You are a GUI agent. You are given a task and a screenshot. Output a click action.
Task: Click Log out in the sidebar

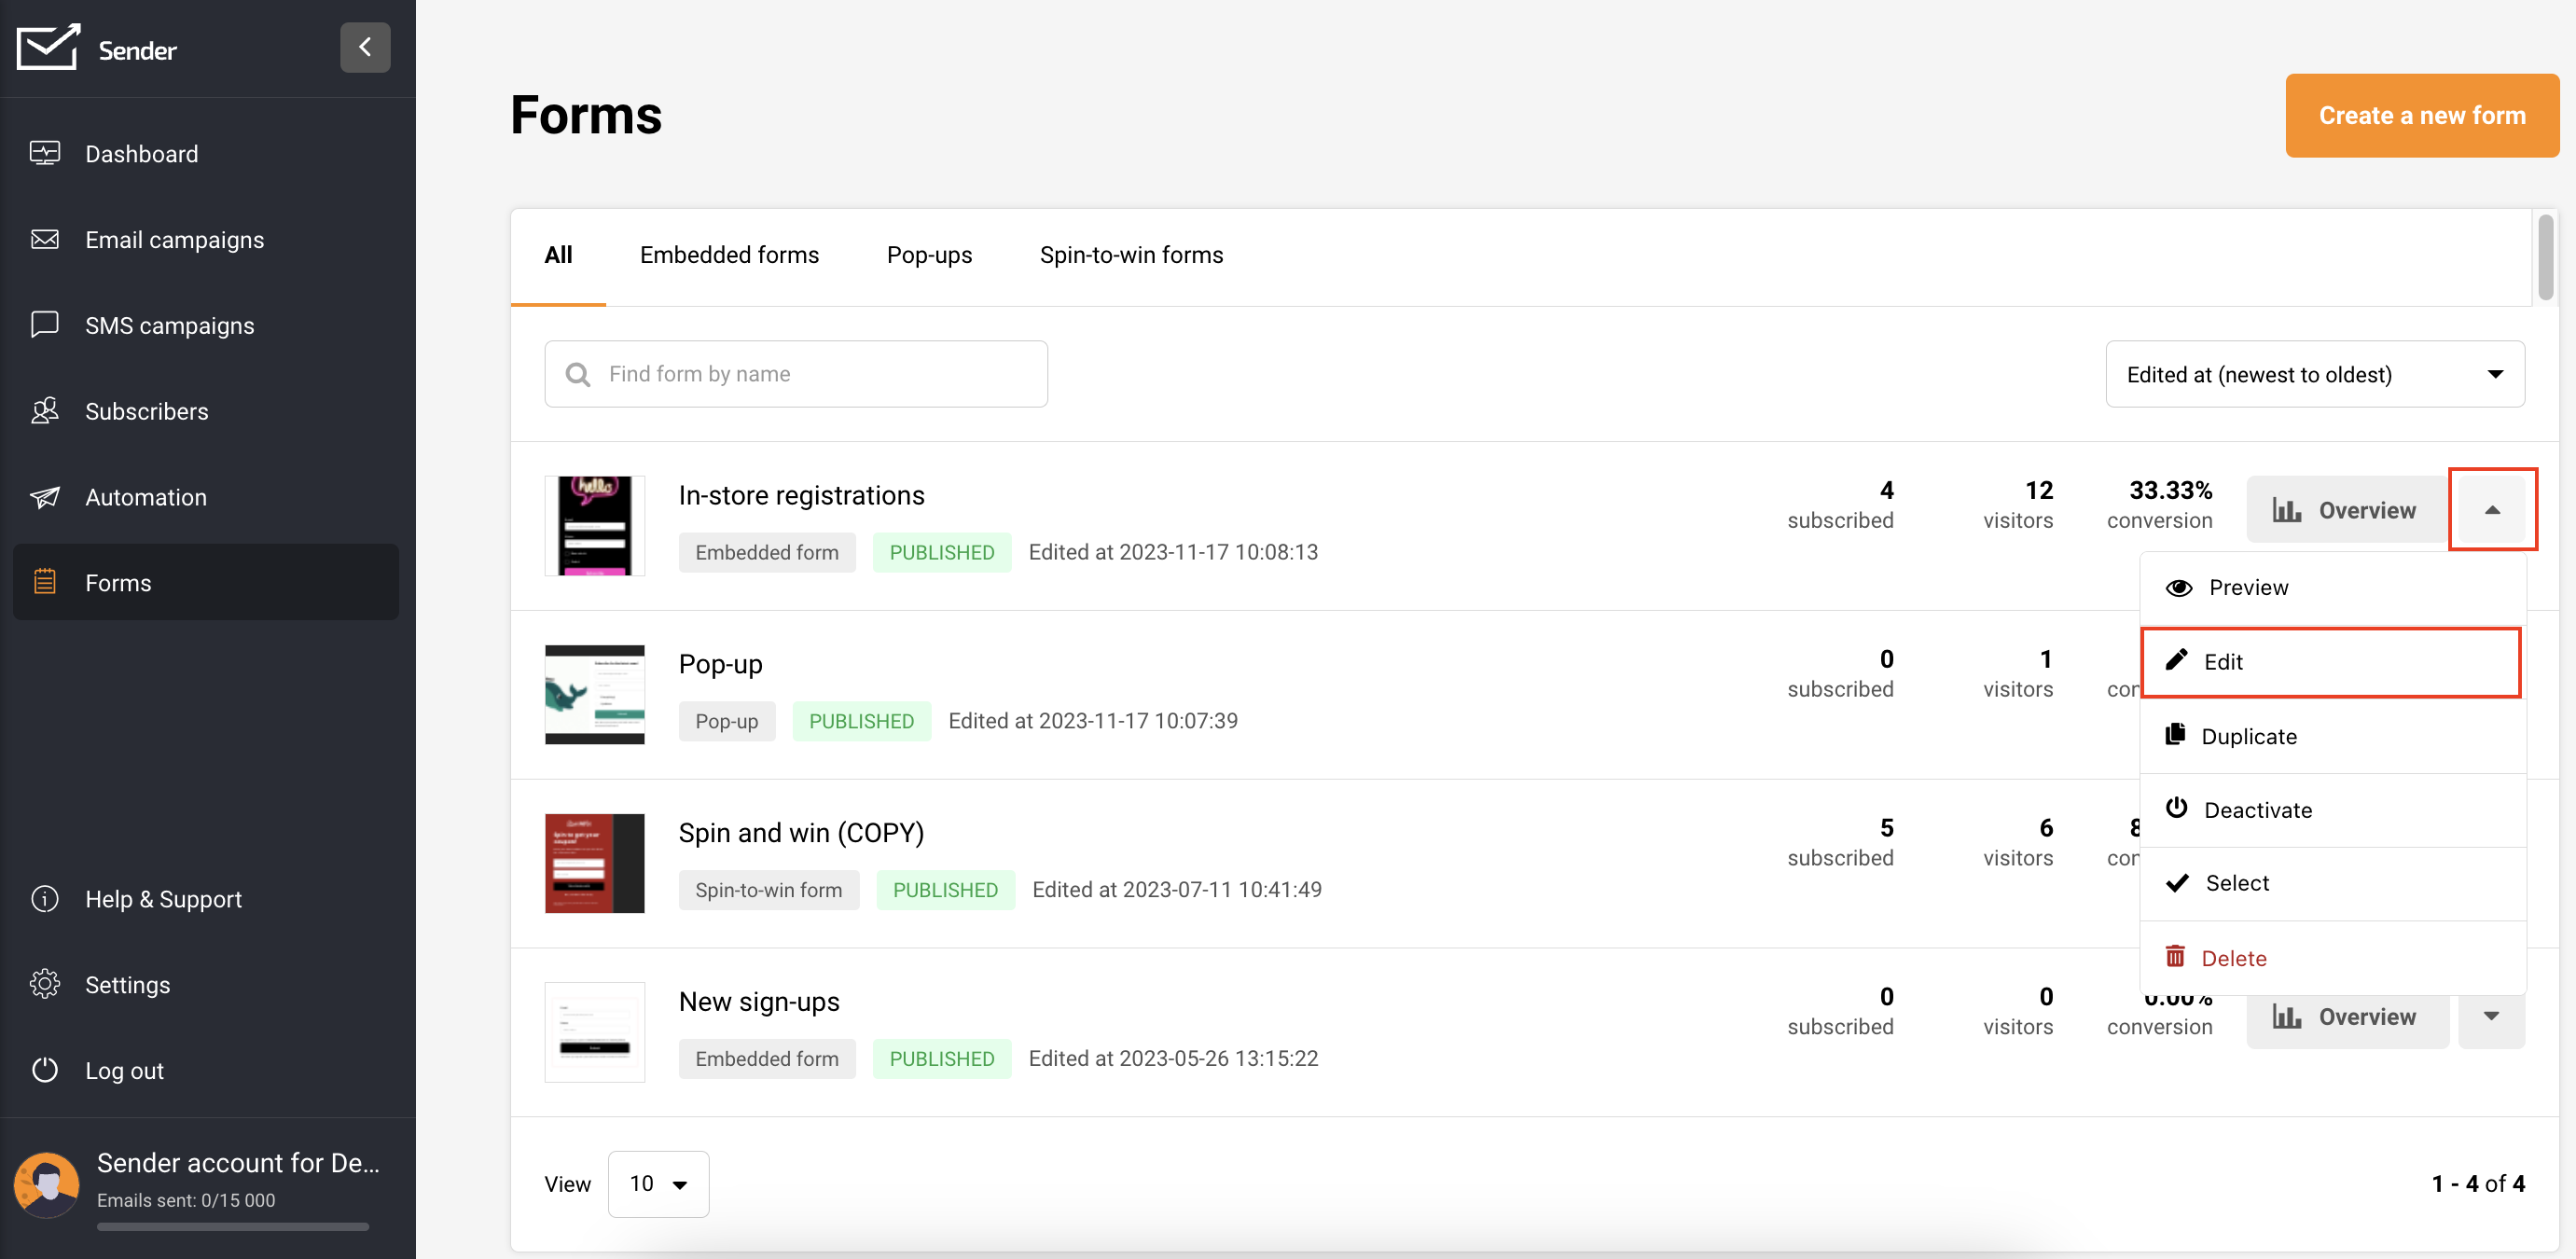[x=123, y=1070]
